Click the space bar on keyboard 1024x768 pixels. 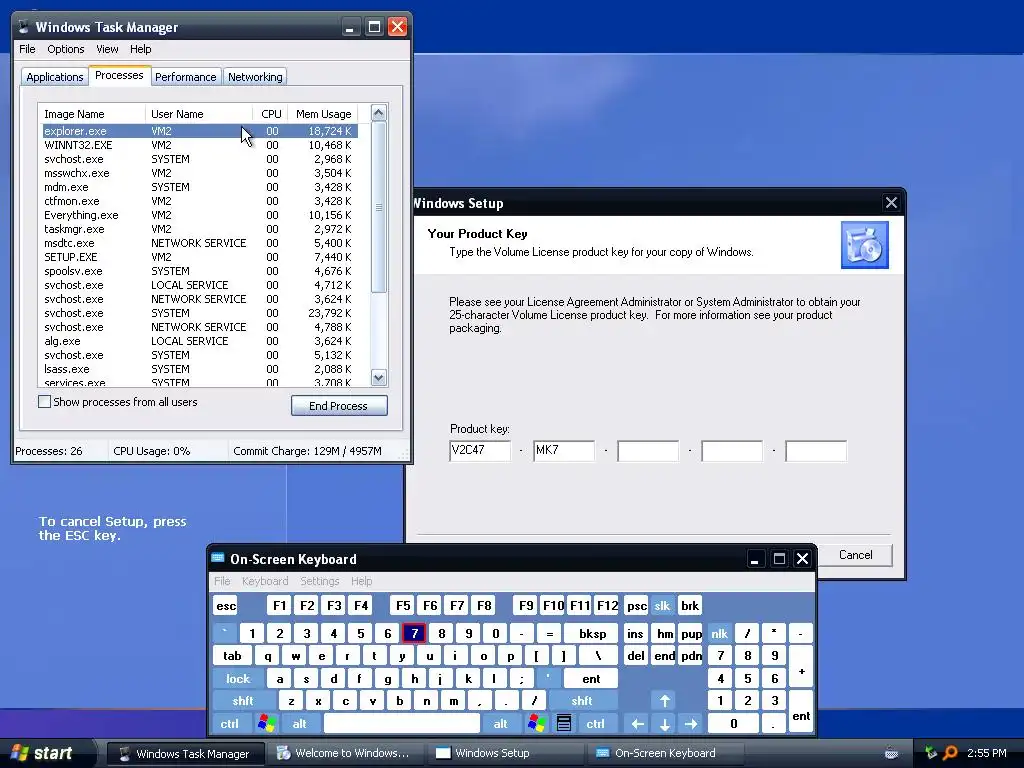[402, 723]
